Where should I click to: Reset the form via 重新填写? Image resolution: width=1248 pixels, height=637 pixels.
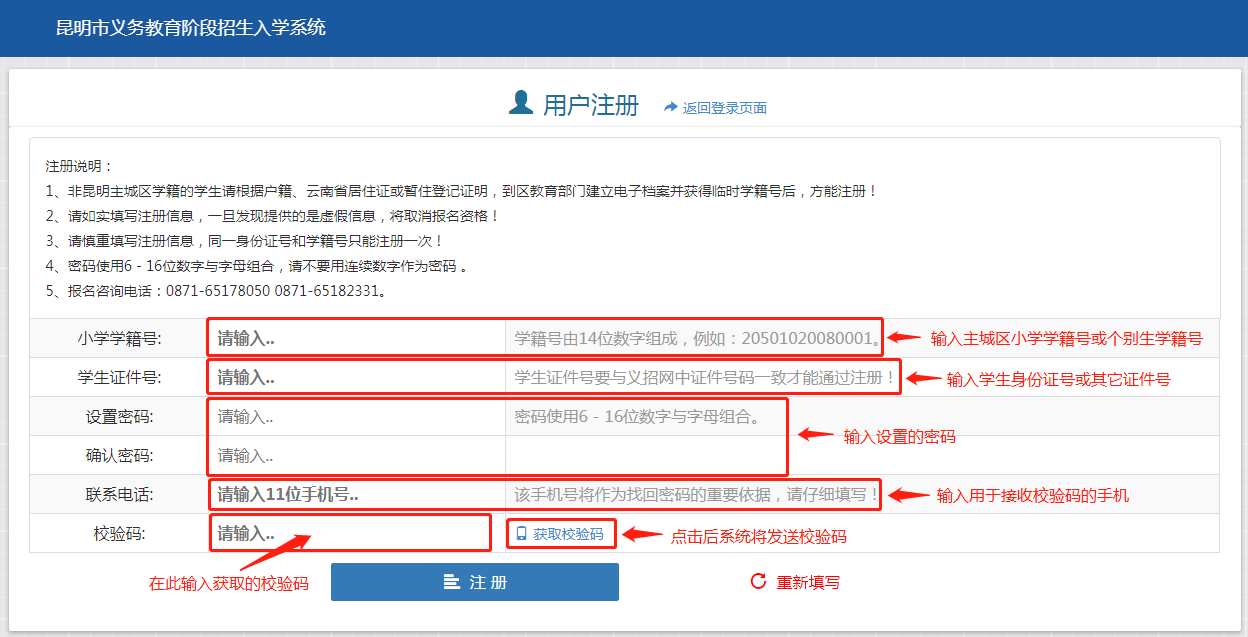point(807,582)
